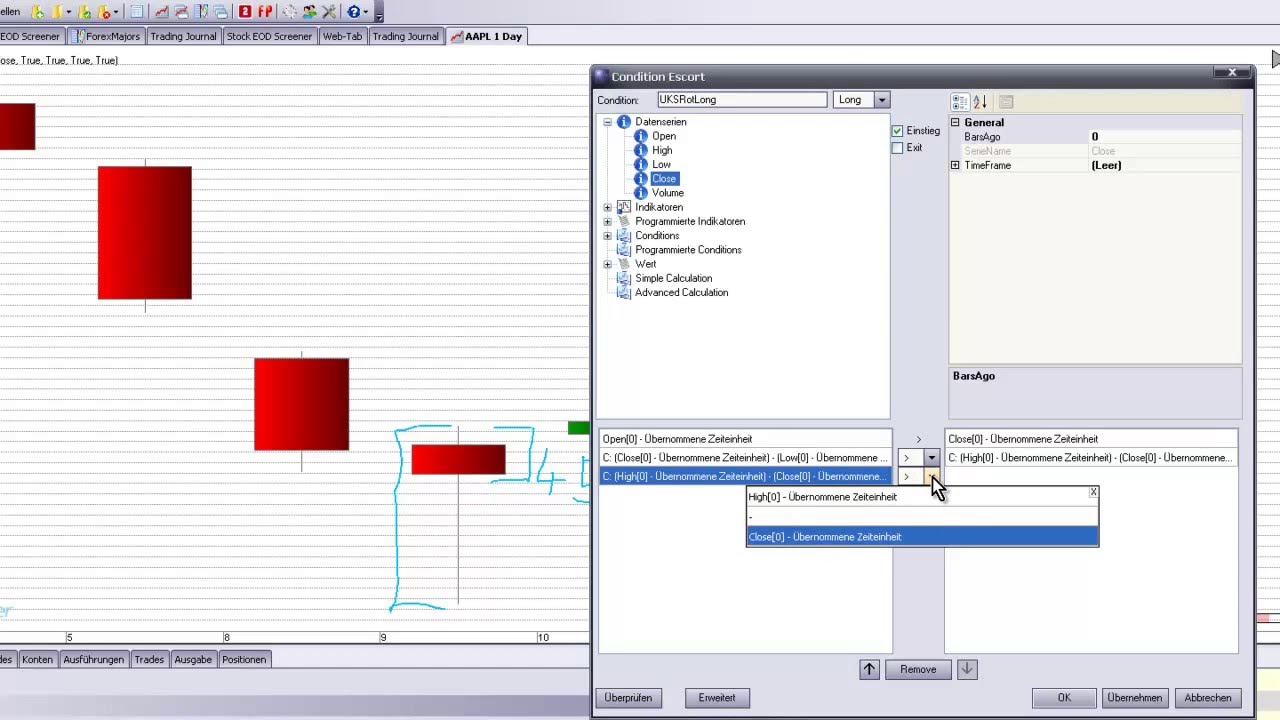
Task: Click the list sheet icon in toolbar
Action: (x=136, y=12)
